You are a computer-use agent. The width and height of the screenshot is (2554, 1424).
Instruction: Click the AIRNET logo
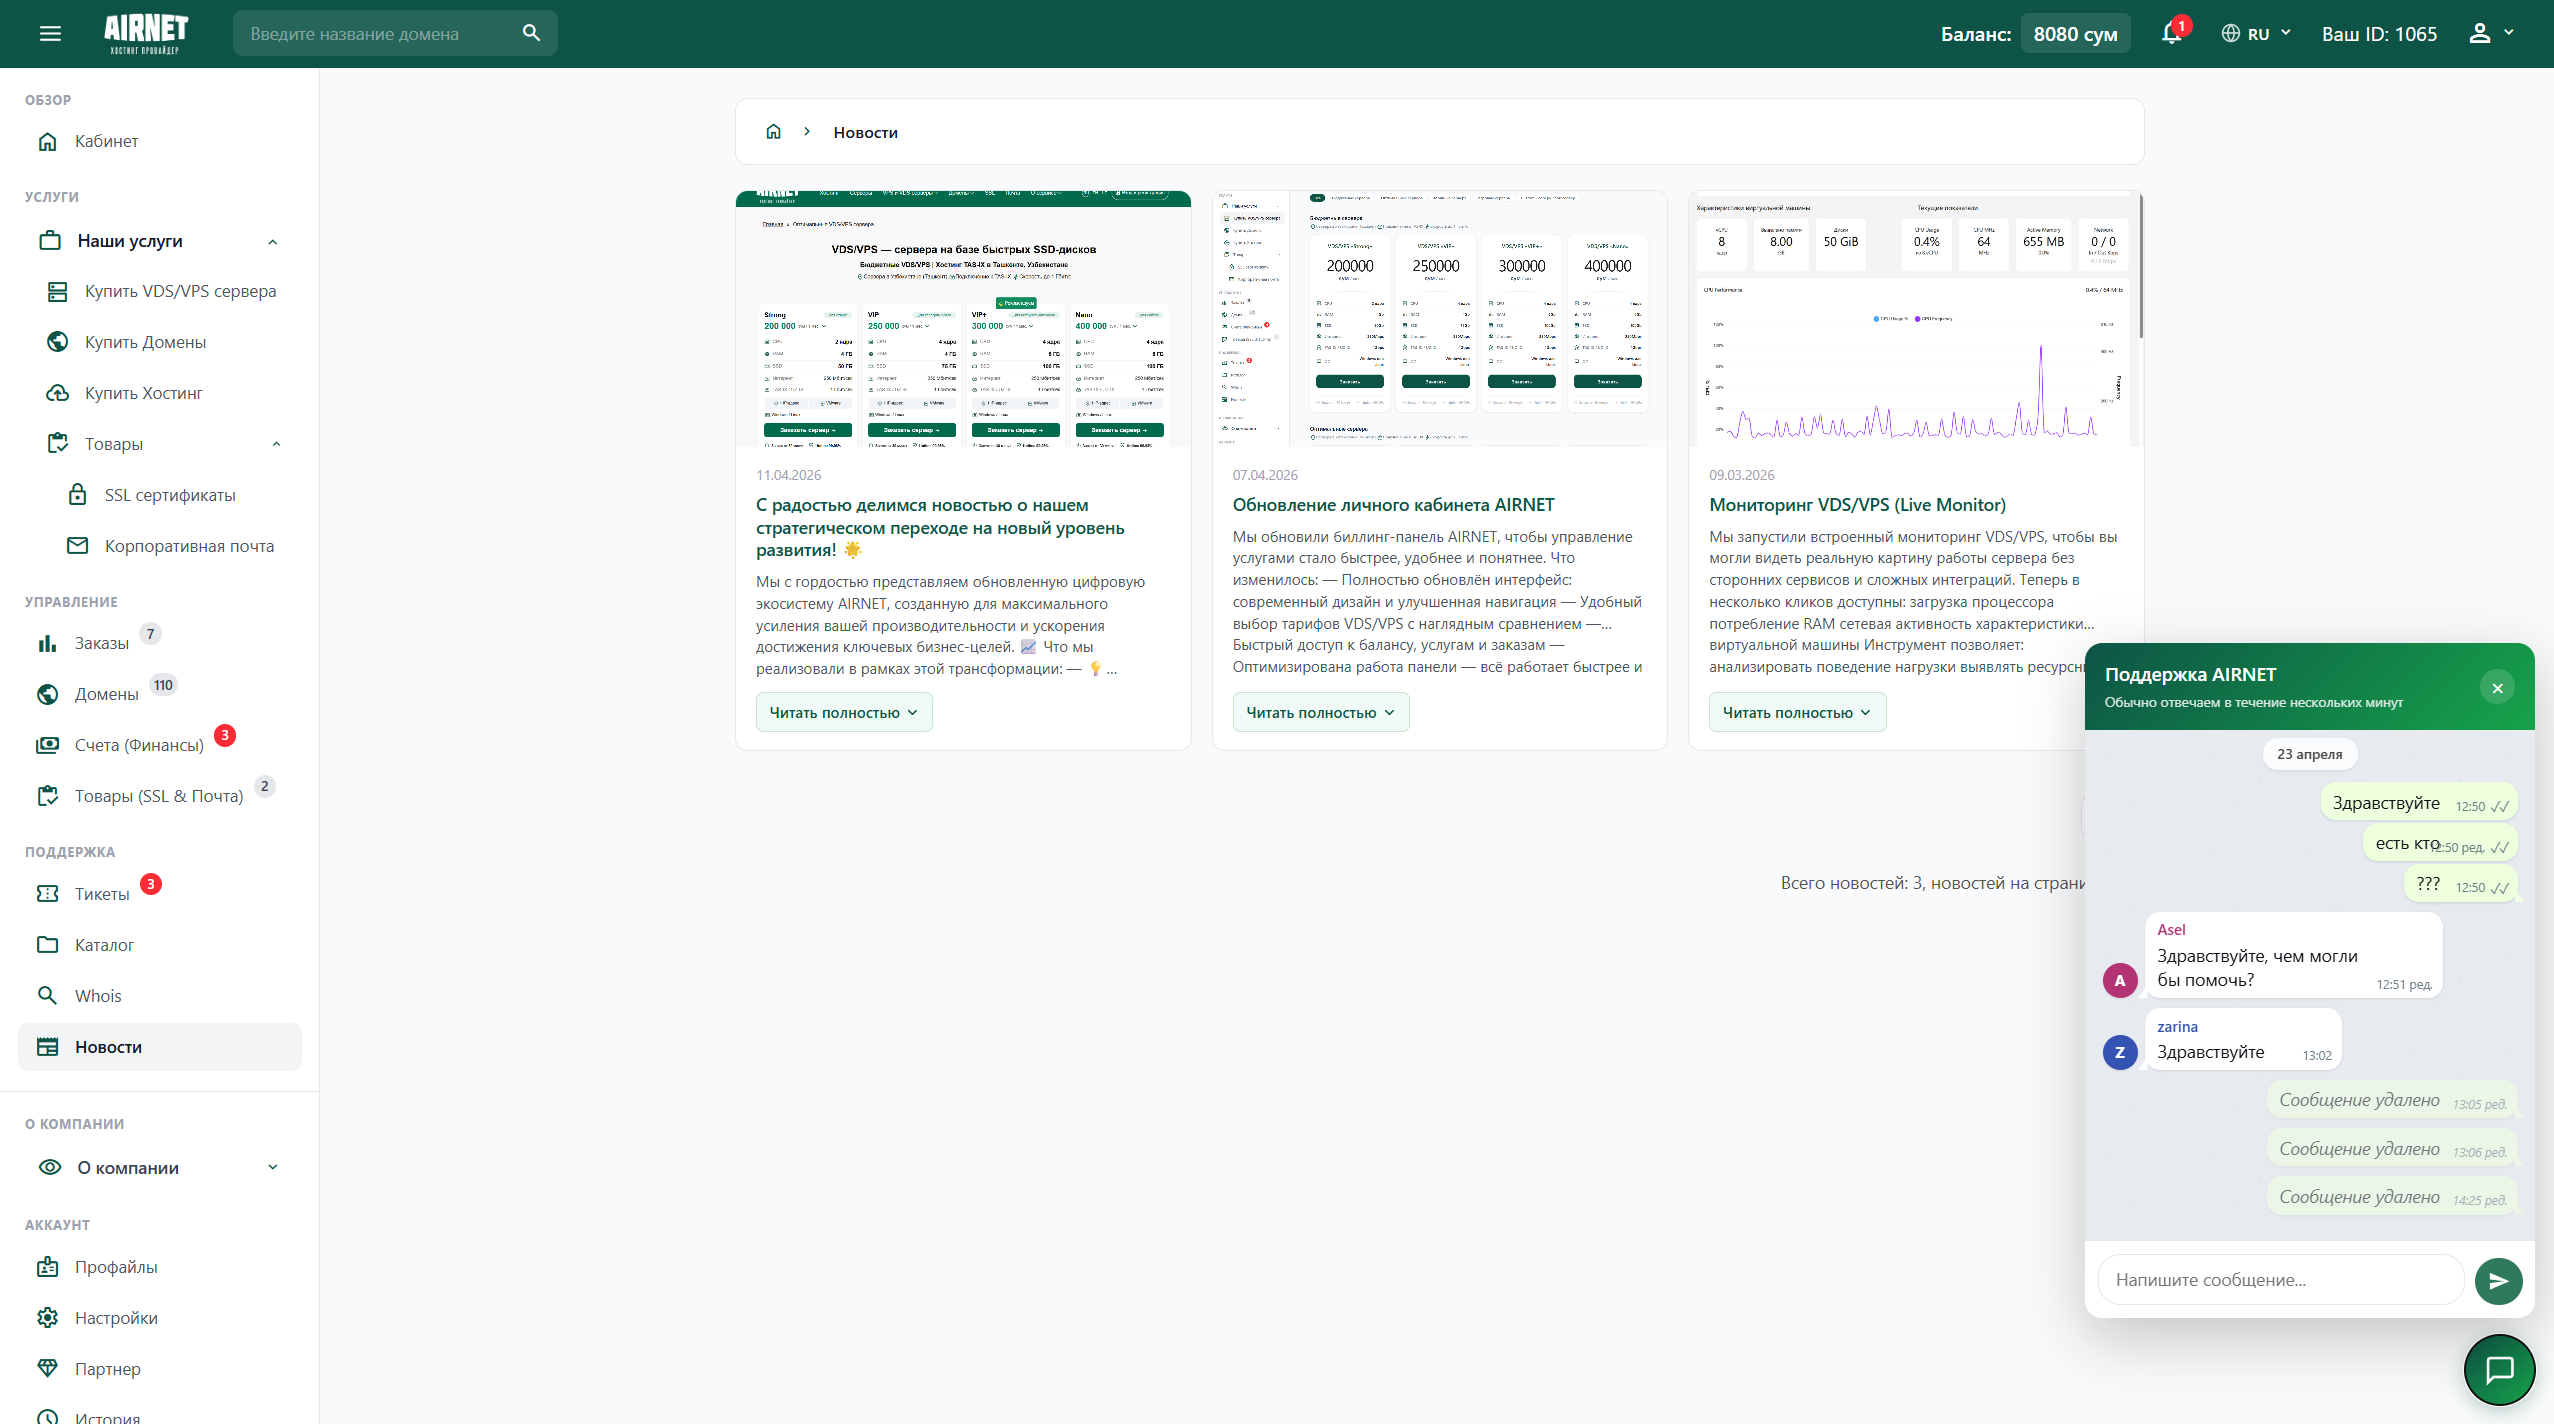point(146,34)
